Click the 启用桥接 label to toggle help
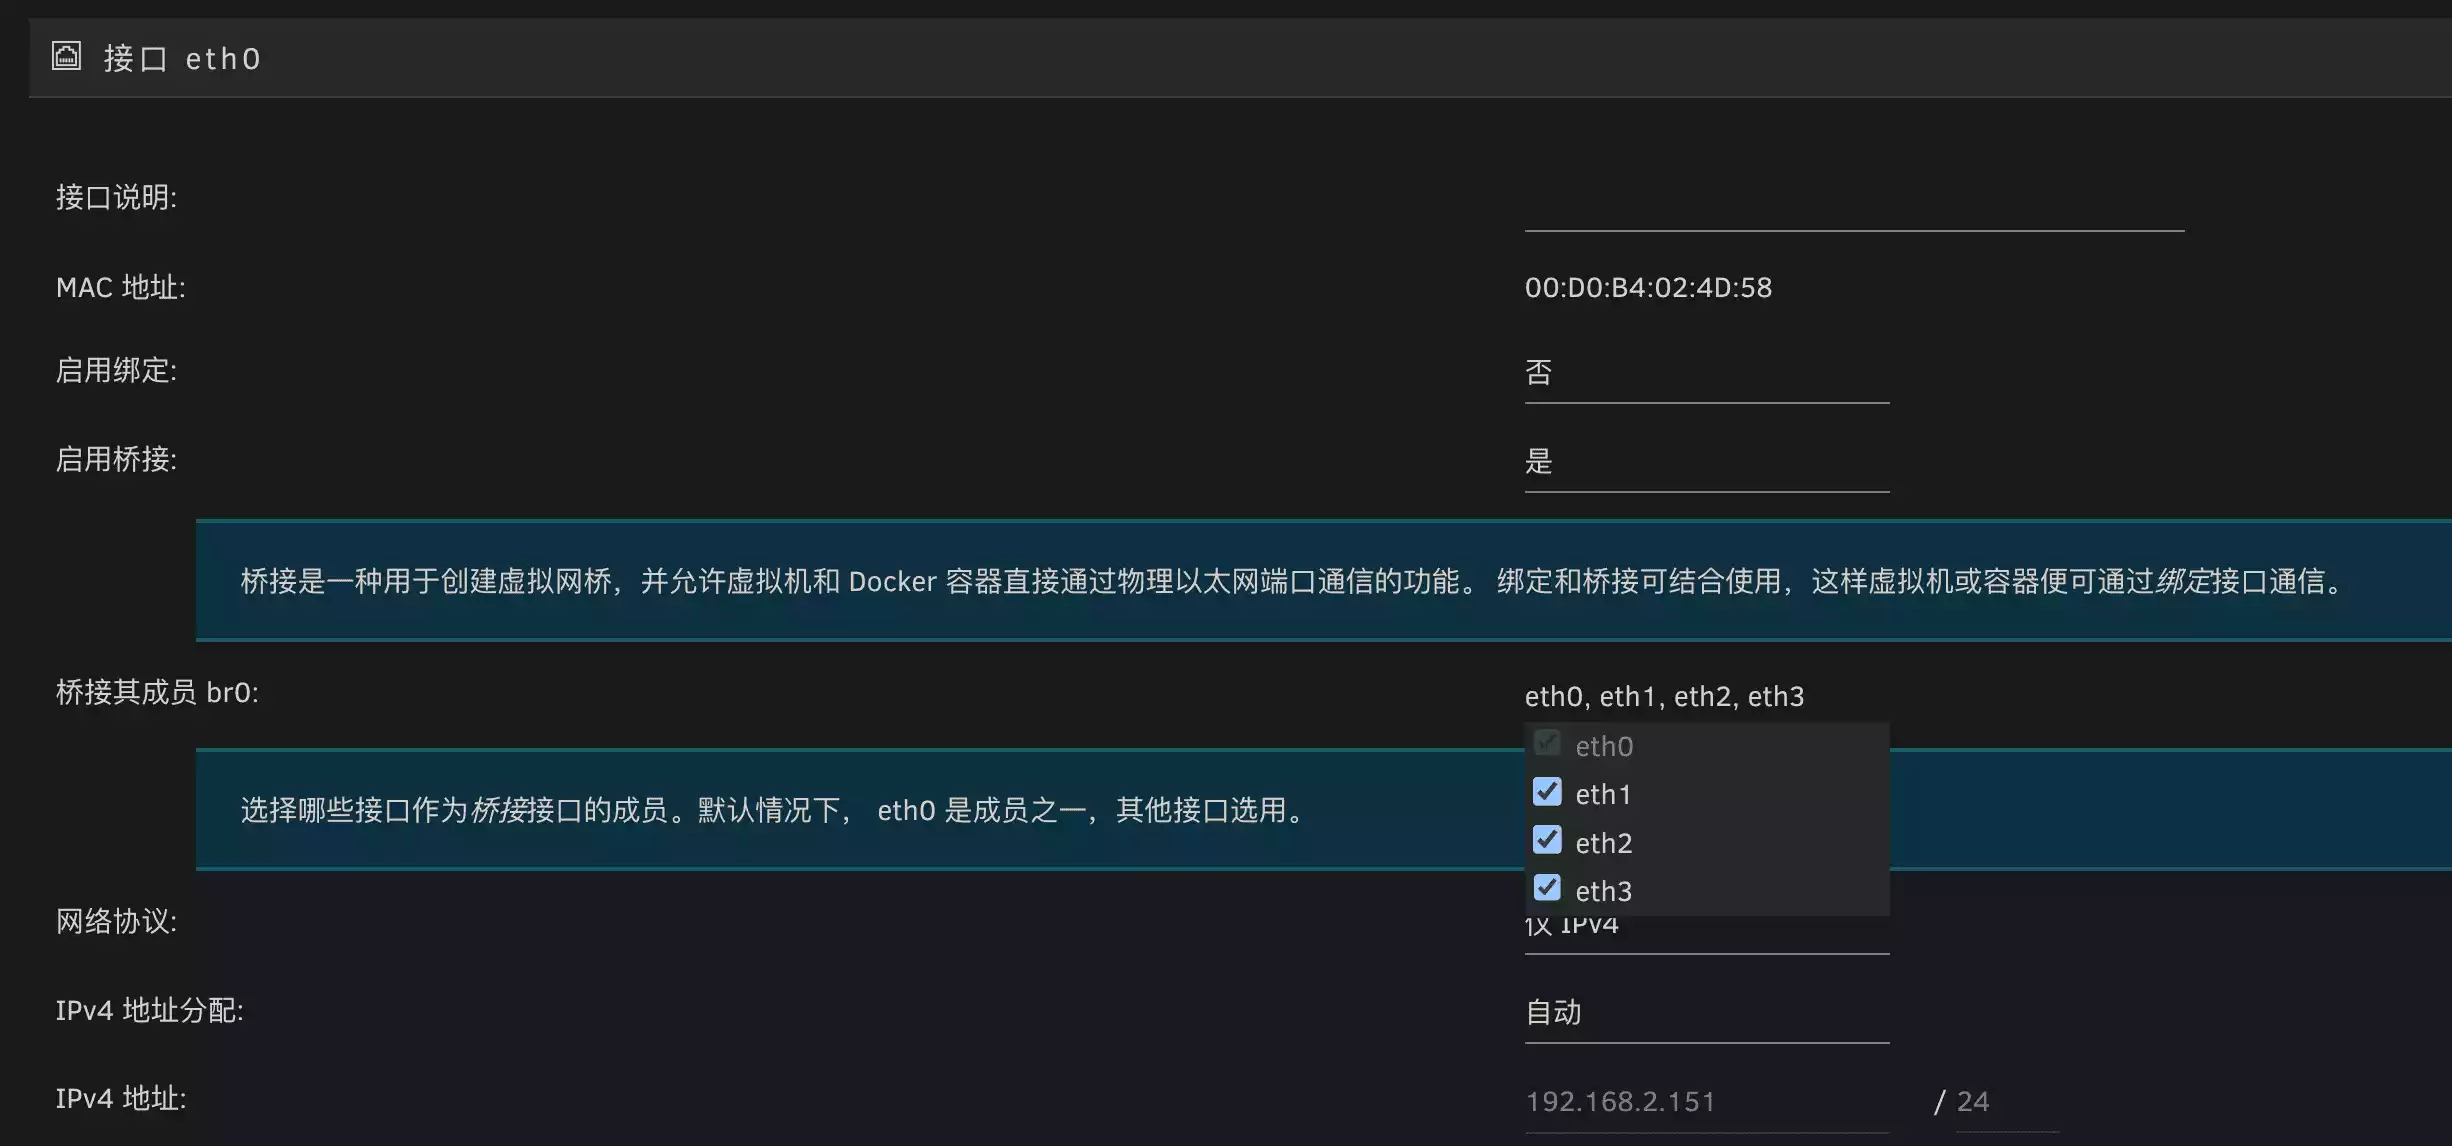The height and width of the screenshot is (1146, 2452). click(x=116, y=460)
